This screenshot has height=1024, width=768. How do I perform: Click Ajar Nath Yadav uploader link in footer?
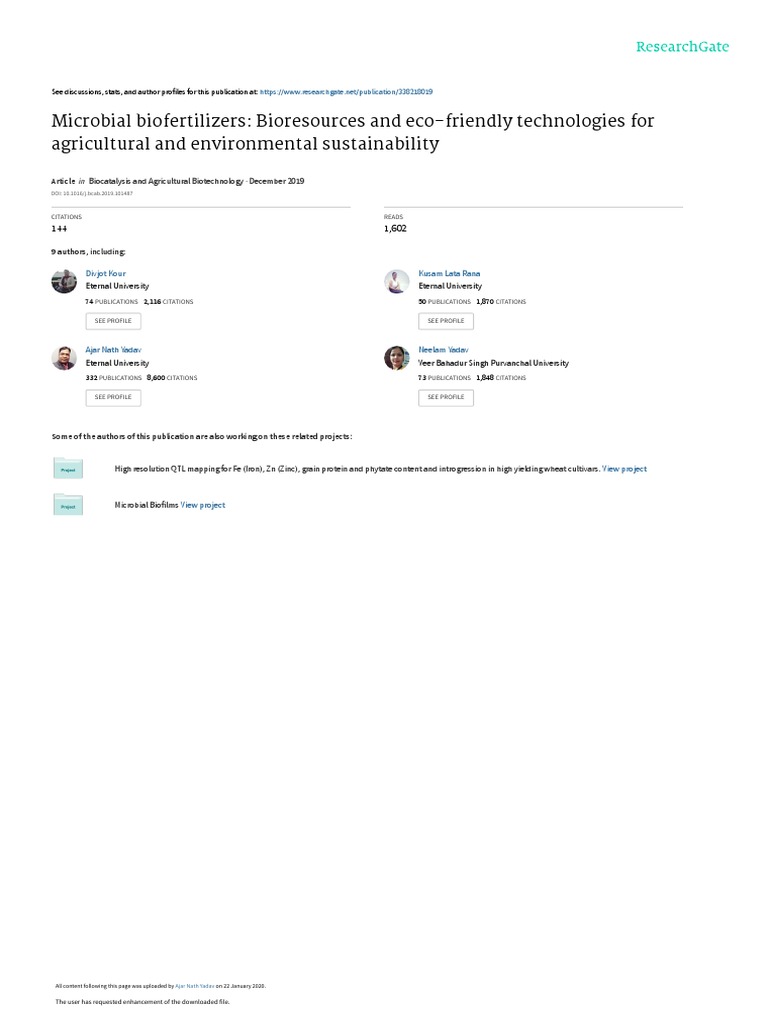[x=195, y=985]
